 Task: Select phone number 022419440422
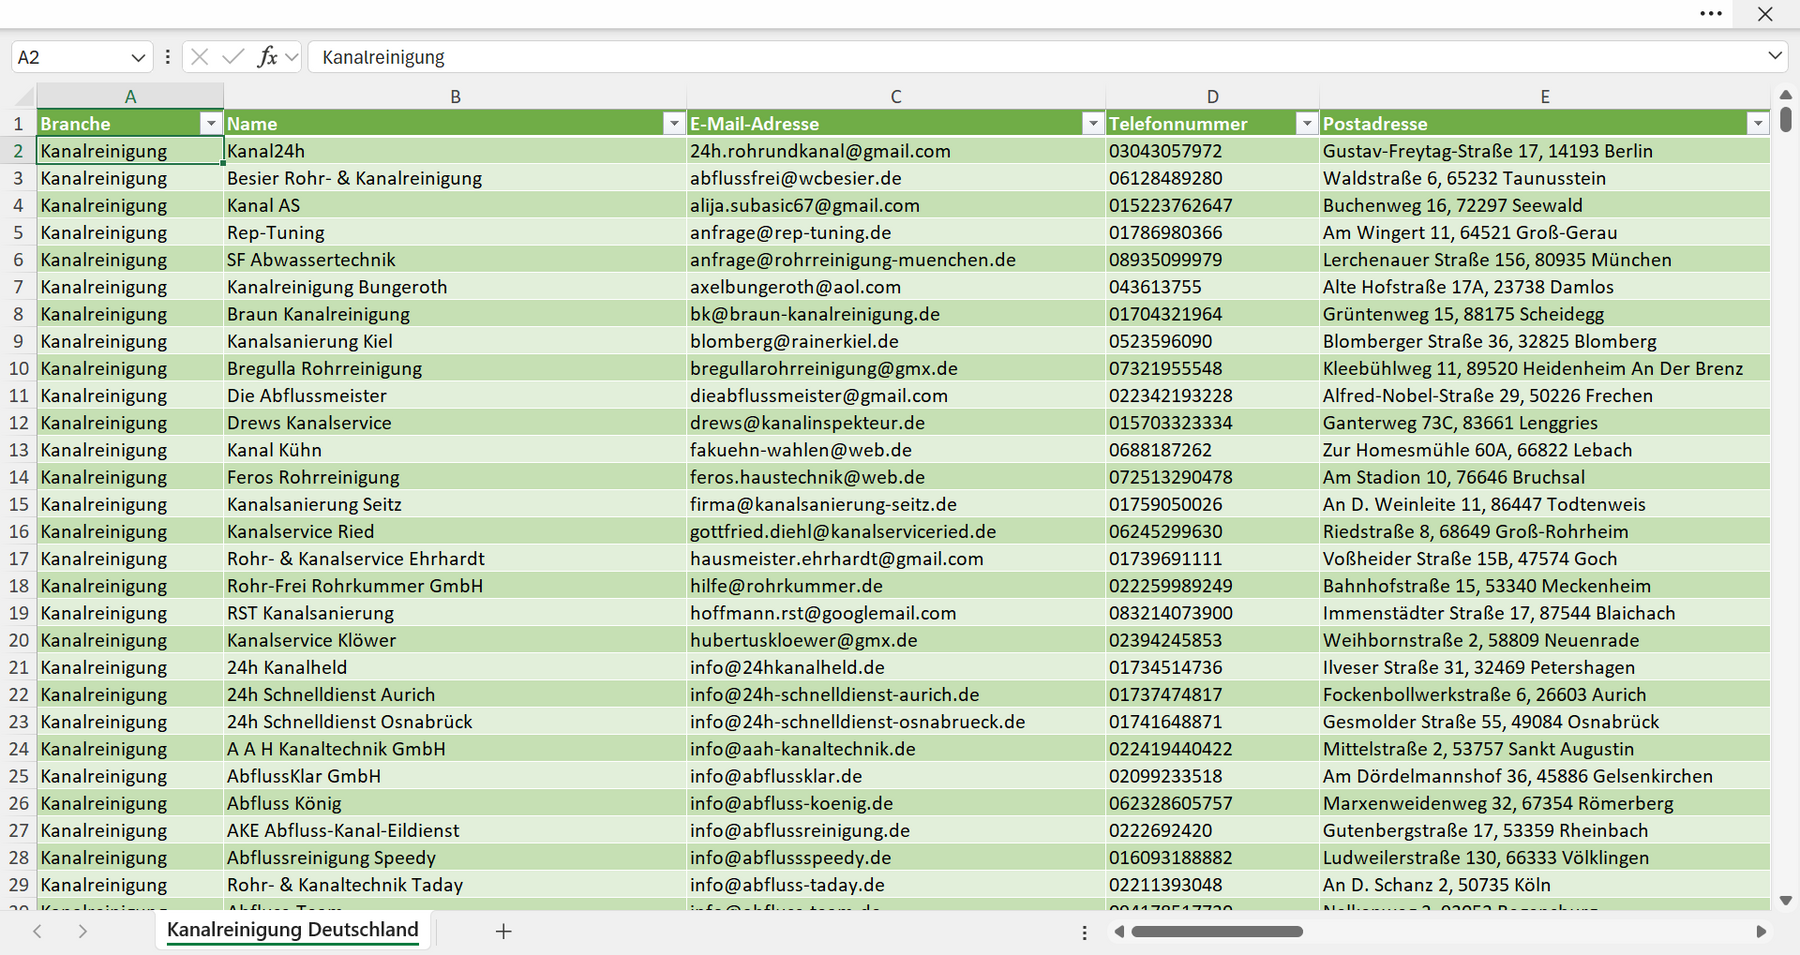pyautogui.click(x=1212, y=749)
